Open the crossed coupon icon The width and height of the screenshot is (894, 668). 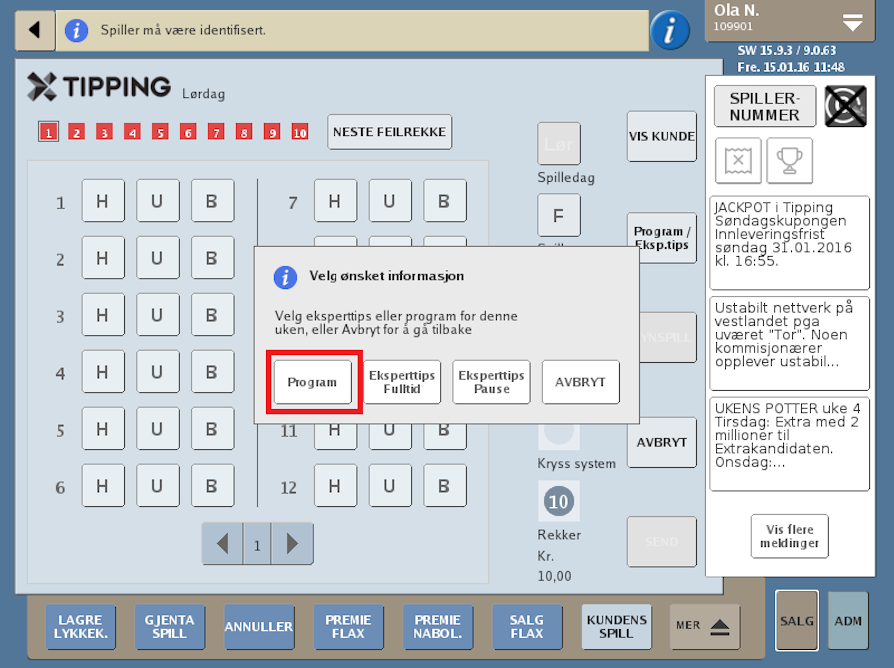738,160
